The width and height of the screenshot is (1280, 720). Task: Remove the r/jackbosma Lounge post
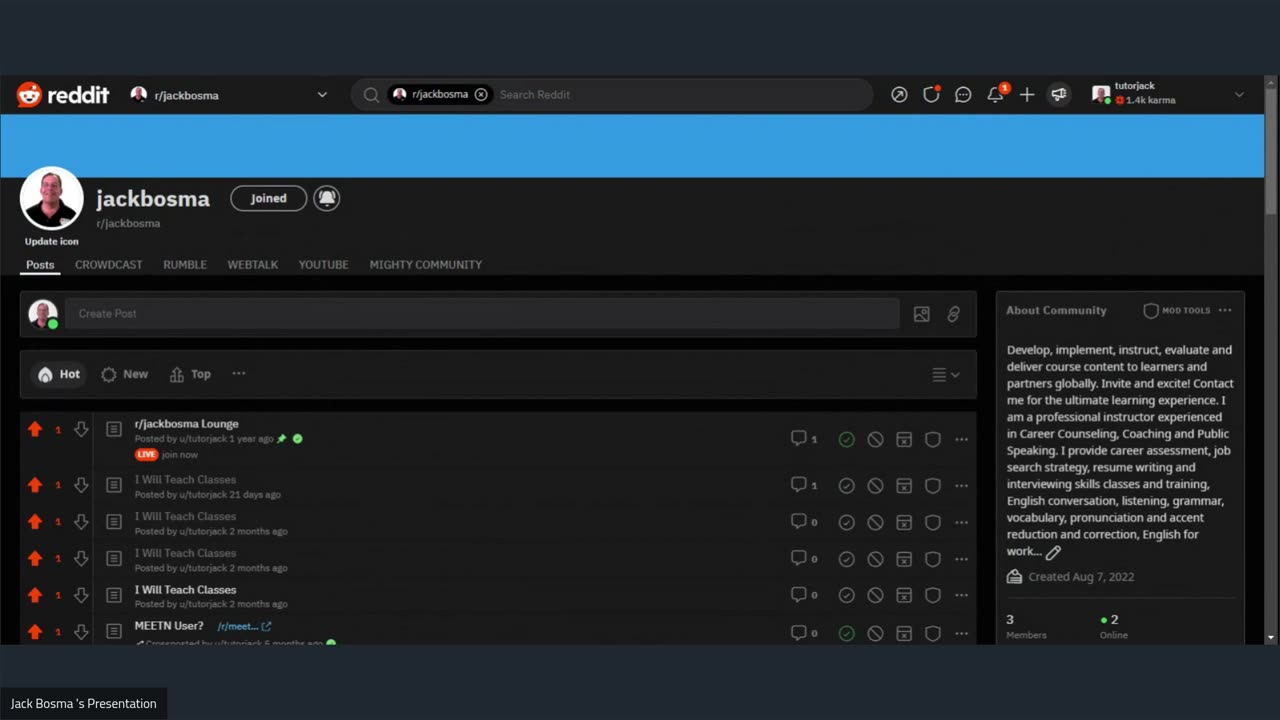click(875, 439)
